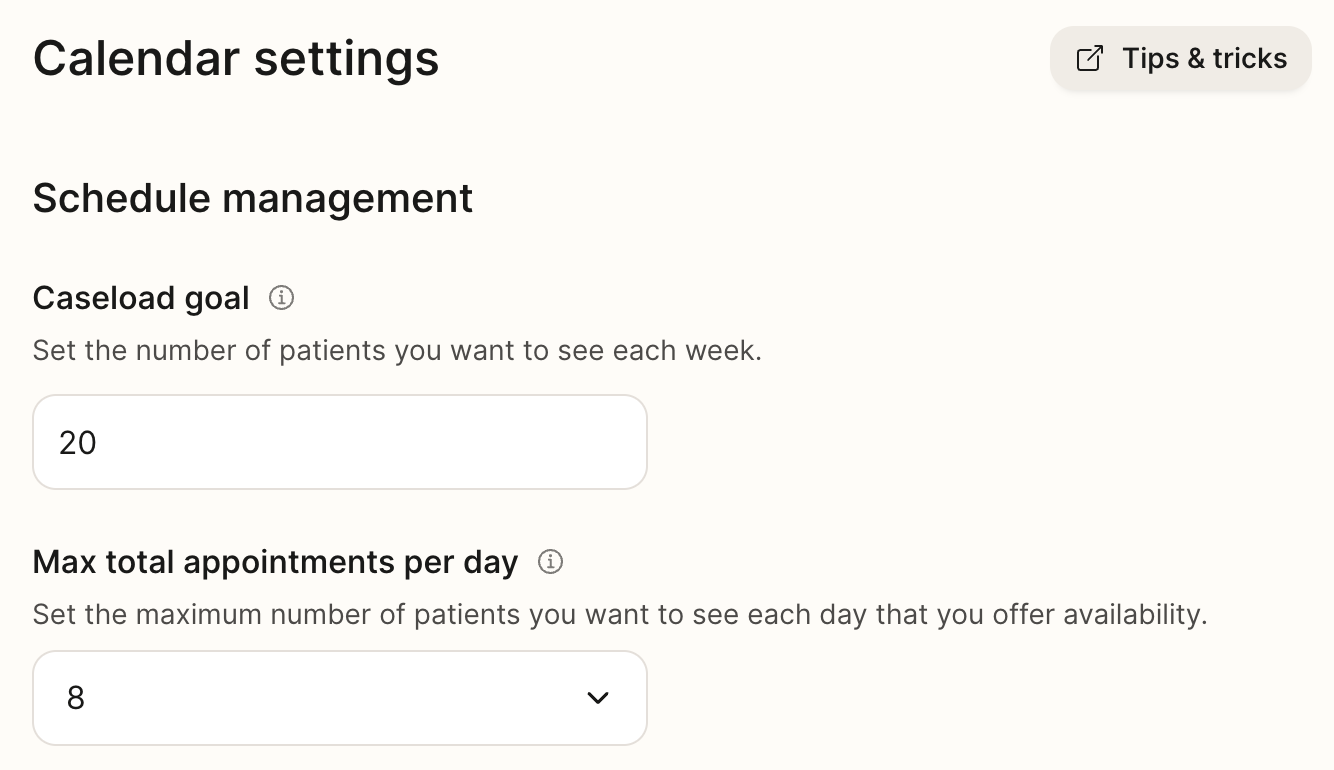The width and height of the screenshot is (1334, 770).
Task: Expand the daily appointment limit combo box
Action: [340, 698]
